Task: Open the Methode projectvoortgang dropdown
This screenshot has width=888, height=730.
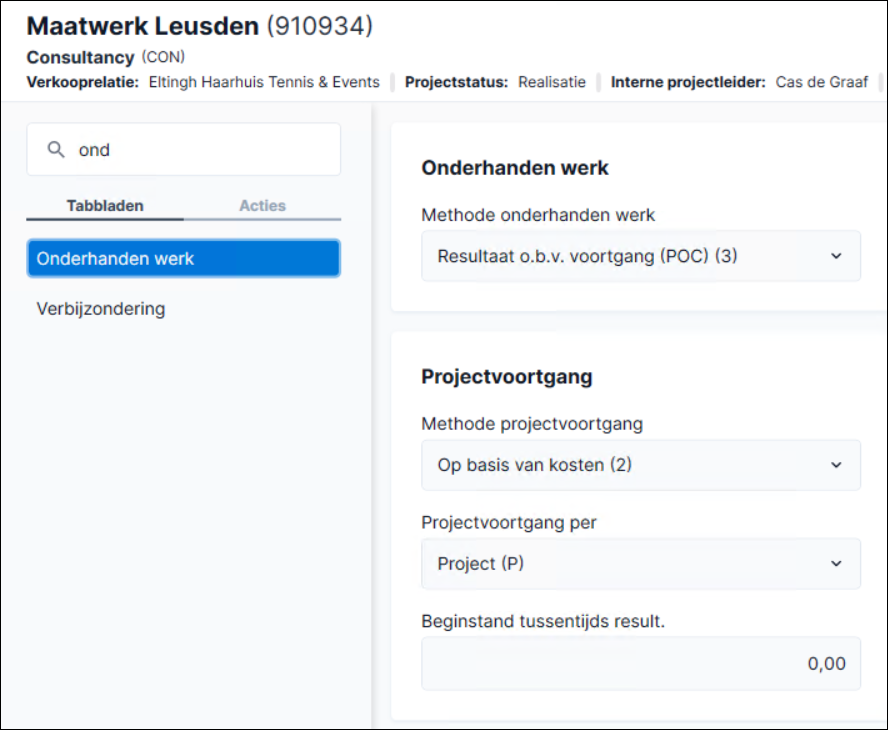Action: [641, 465]
